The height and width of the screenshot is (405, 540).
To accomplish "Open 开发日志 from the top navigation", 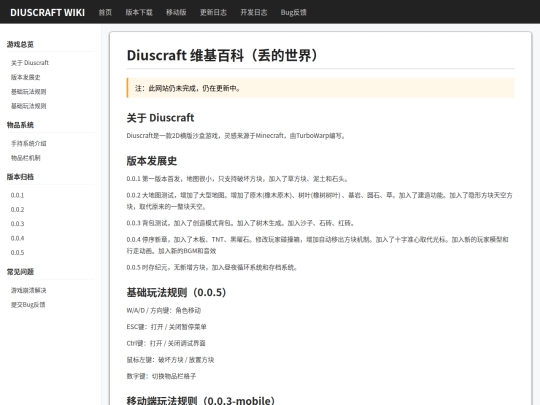I will coord(254,12).
